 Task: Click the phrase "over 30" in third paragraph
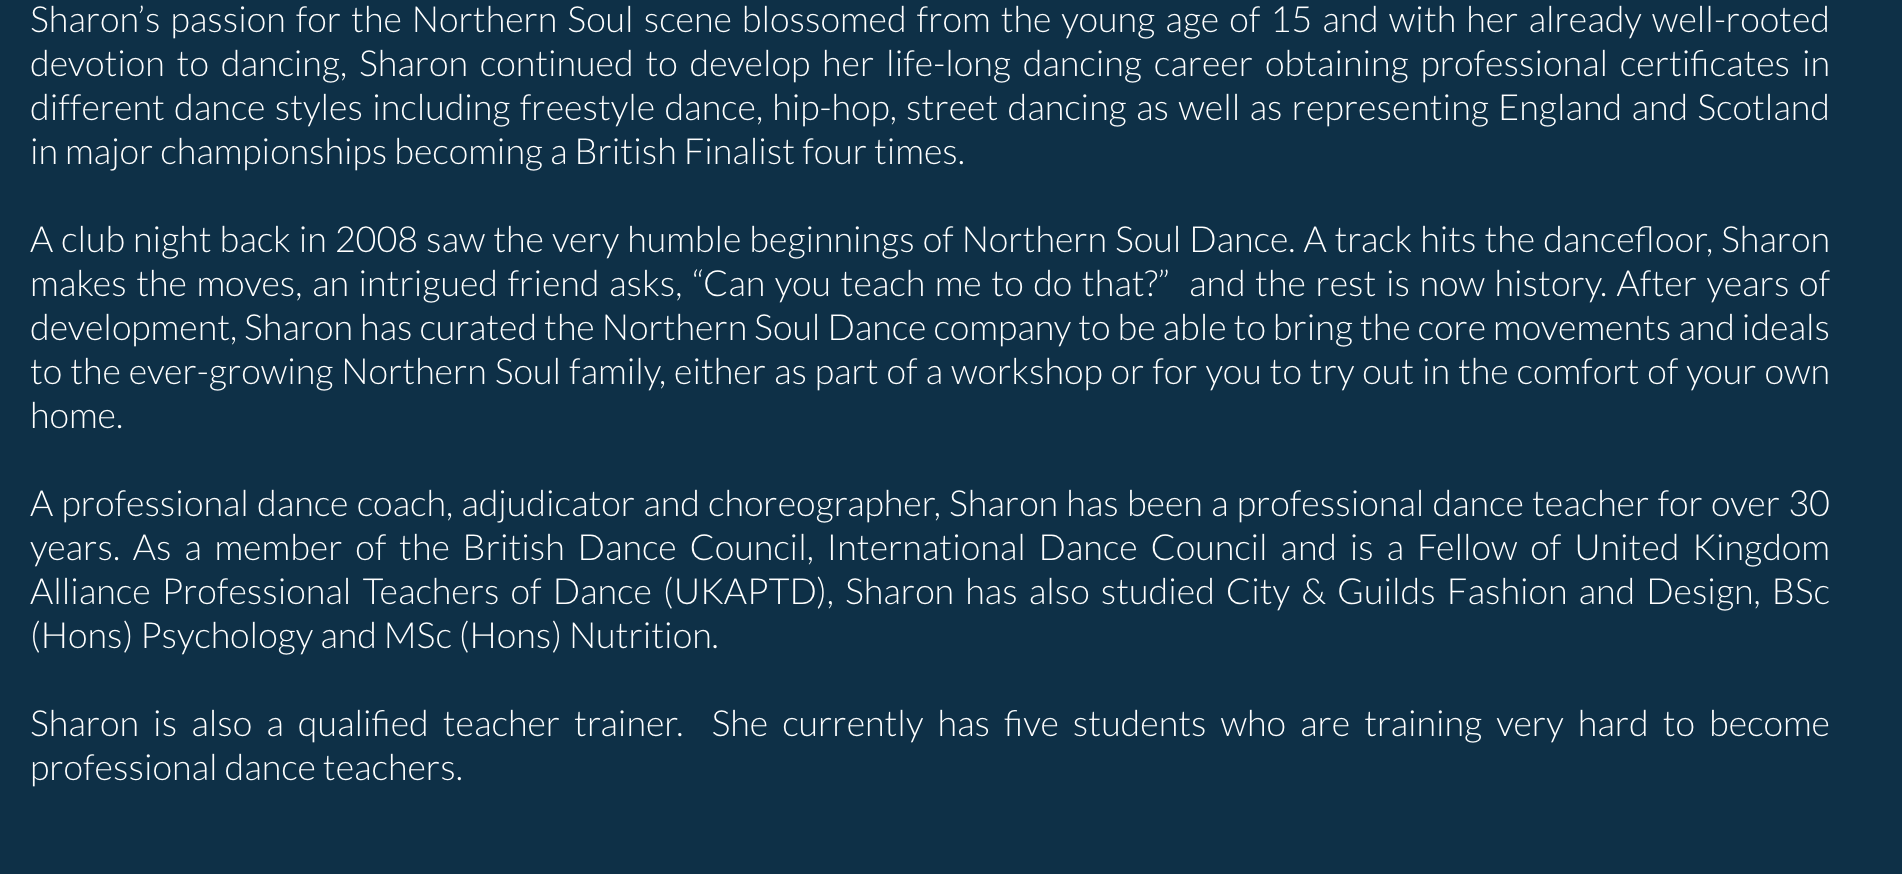point(1770,504)
